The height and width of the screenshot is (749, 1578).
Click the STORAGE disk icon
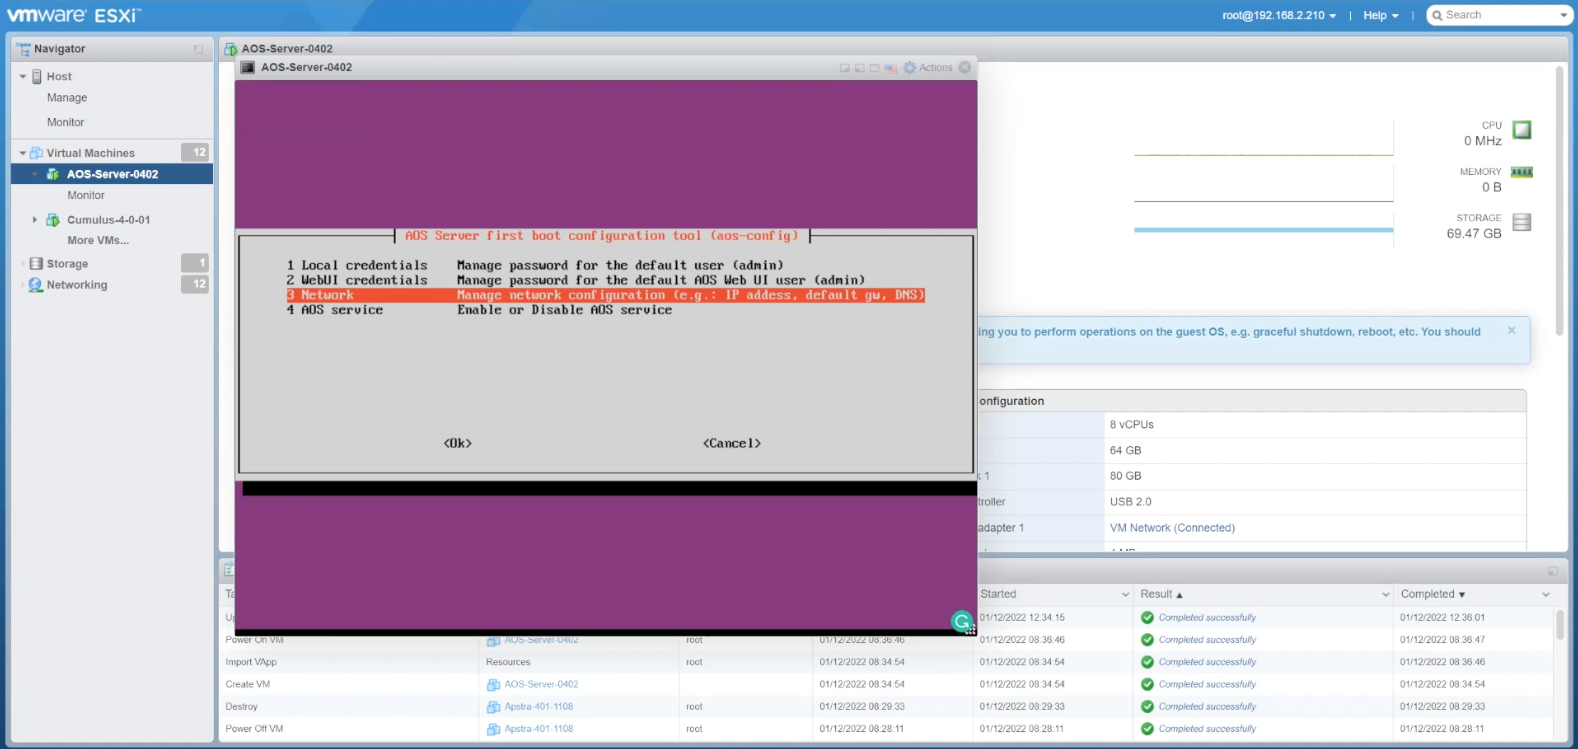(1522, 222)
